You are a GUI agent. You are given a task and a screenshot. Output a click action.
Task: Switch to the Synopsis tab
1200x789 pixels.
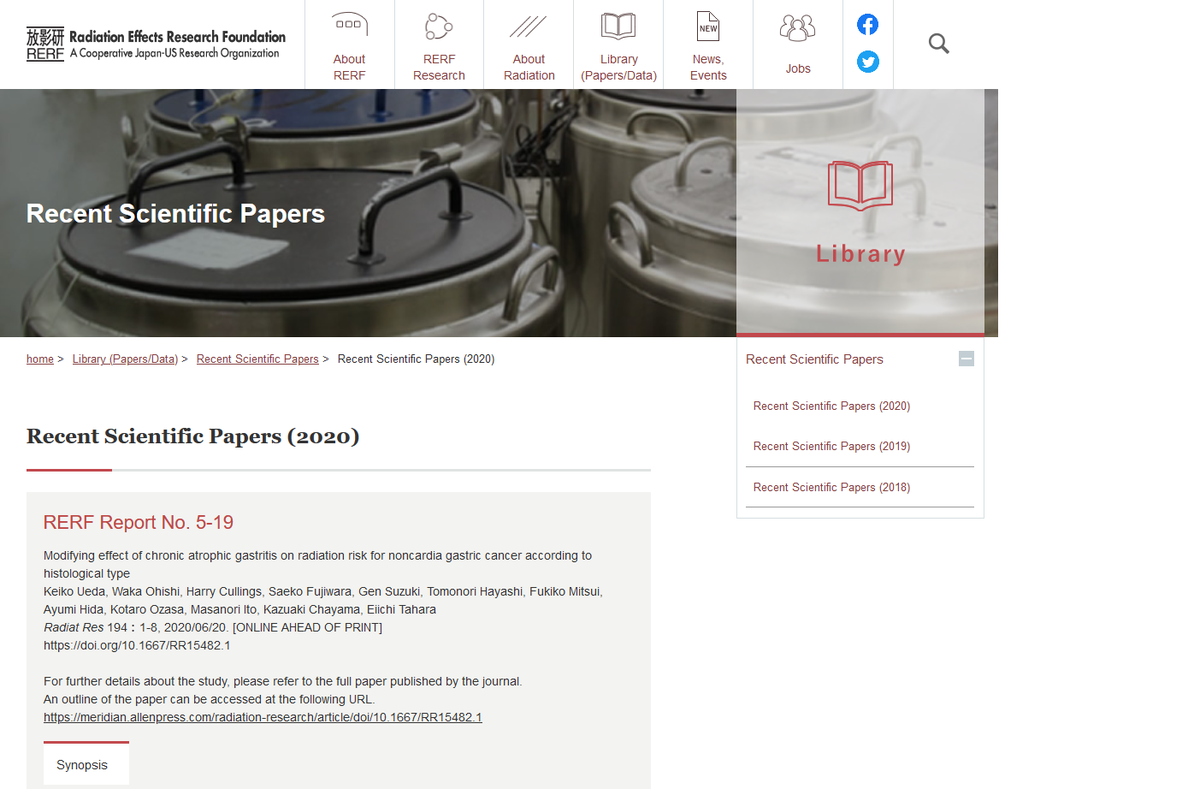(86, 764)
